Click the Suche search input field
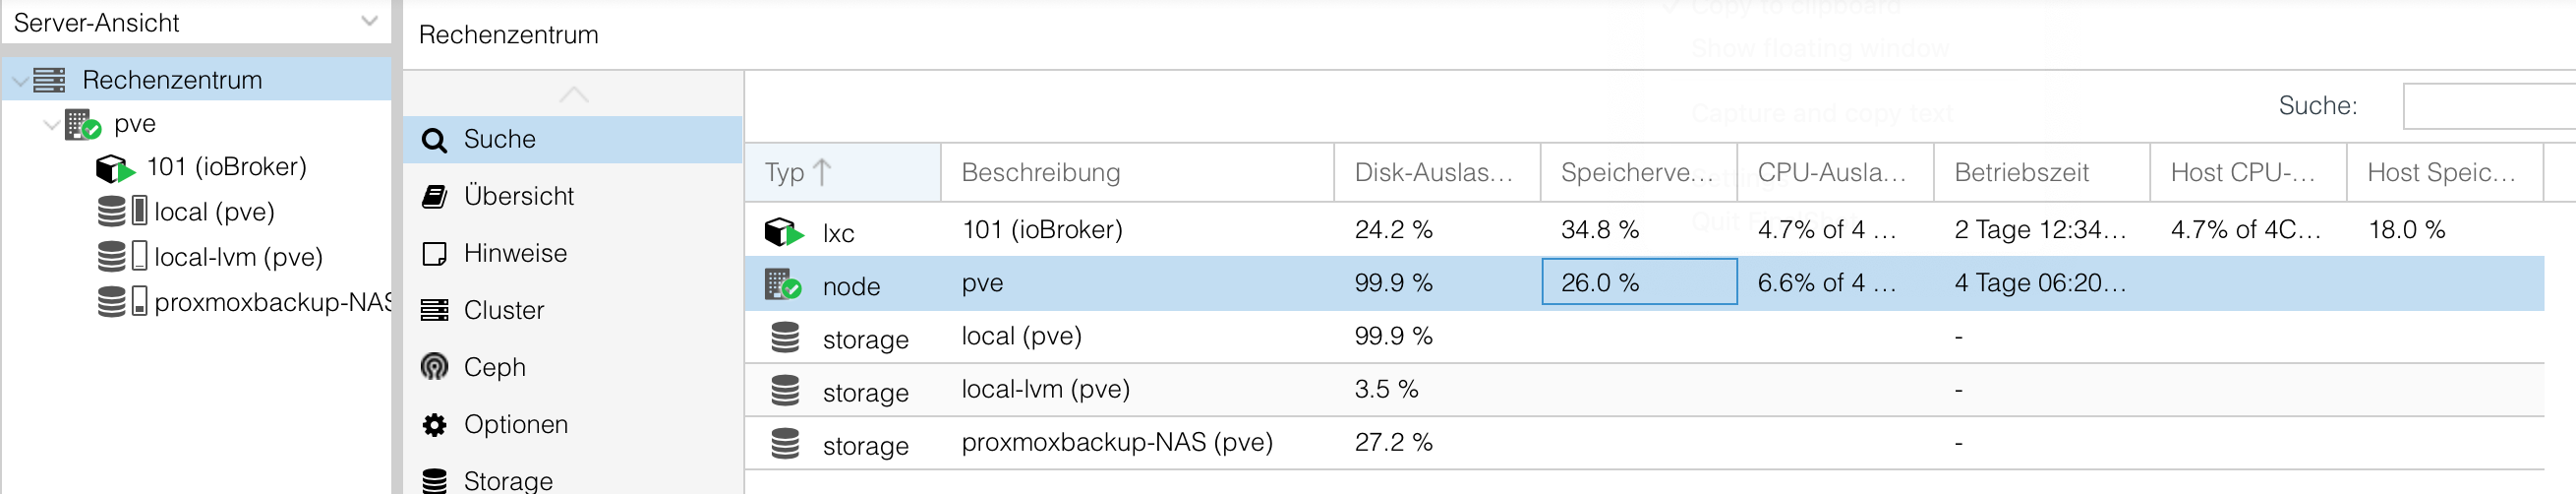2576x494 pixels. 2488,106
